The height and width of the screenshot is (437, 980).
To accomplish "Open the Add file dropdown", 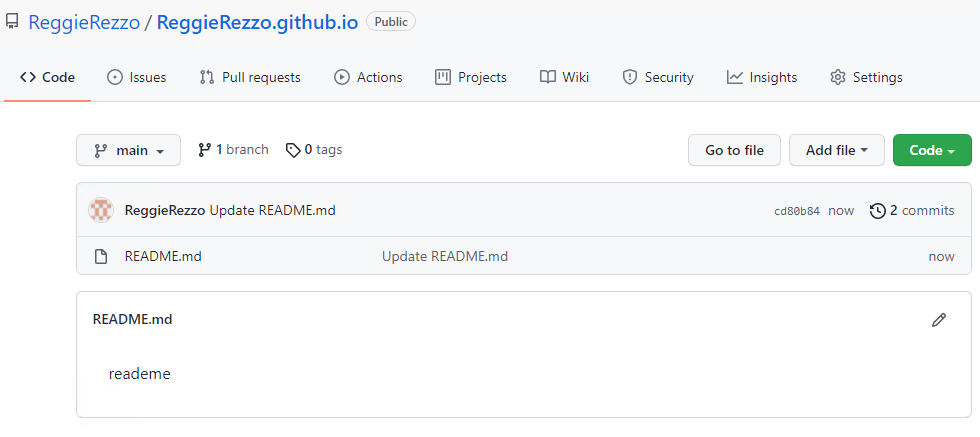I will [x=837, y=150].
